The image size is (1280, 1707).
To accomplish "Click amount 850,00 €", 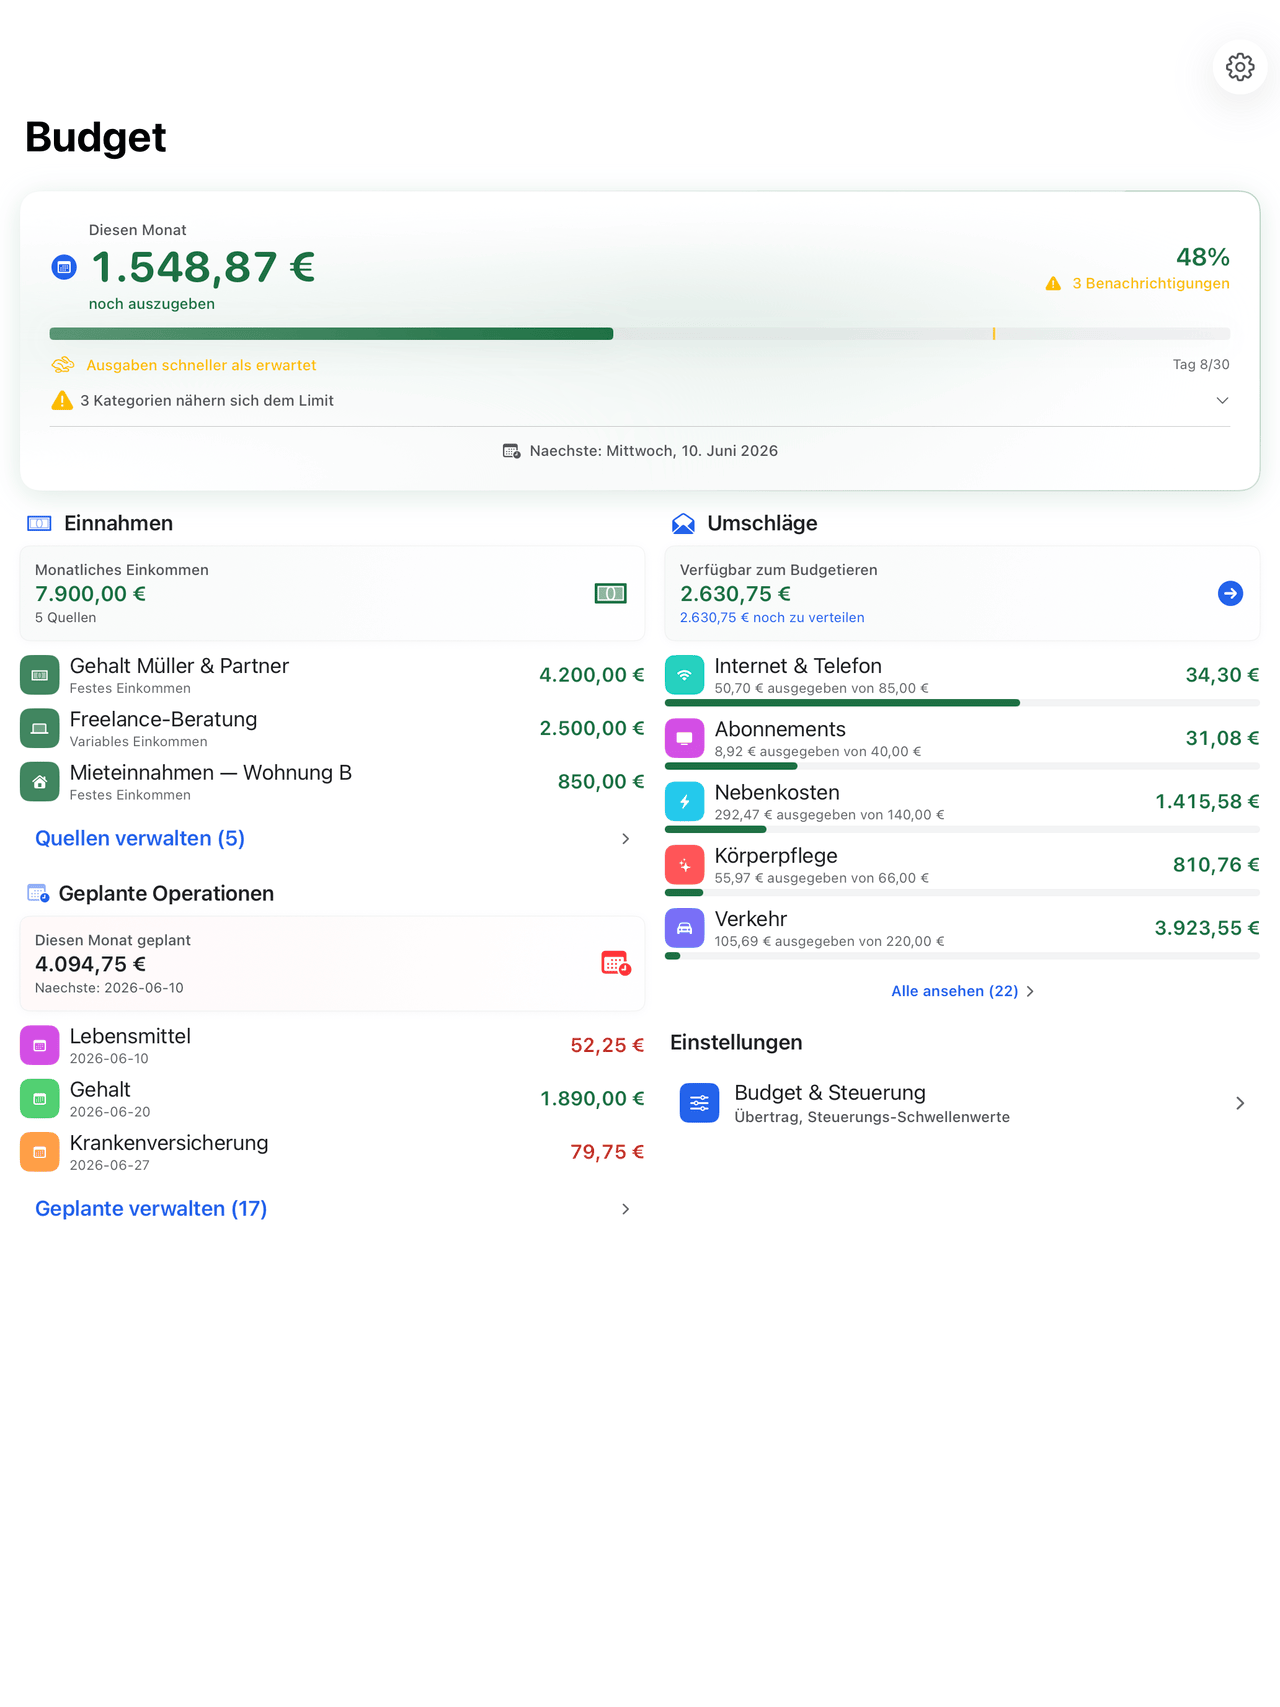I will tap(601, 782).
